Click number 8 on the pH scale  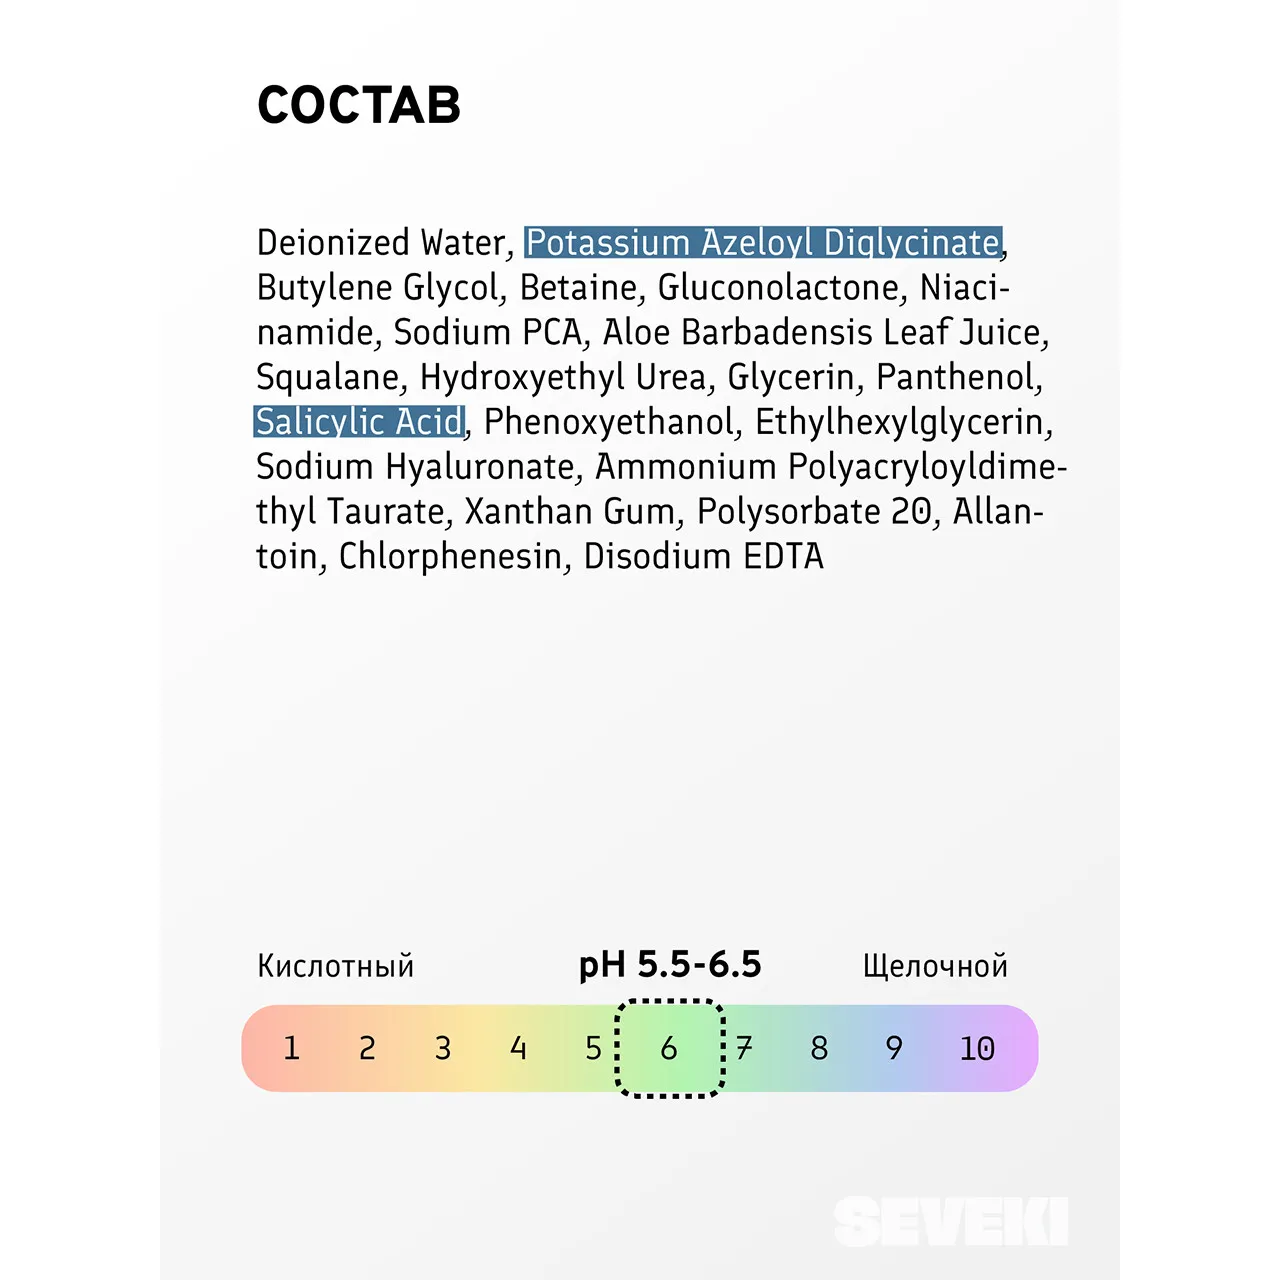819,1048
